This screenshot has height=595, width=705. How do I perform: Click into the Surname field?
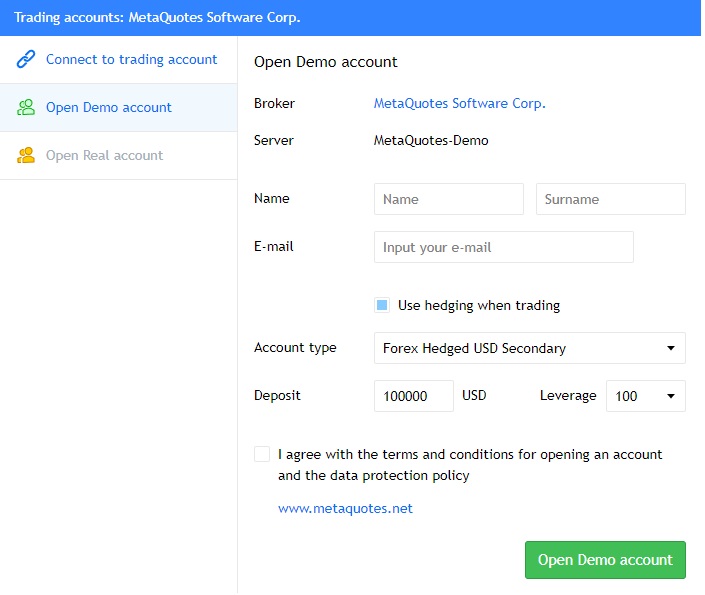coord(610,199)
